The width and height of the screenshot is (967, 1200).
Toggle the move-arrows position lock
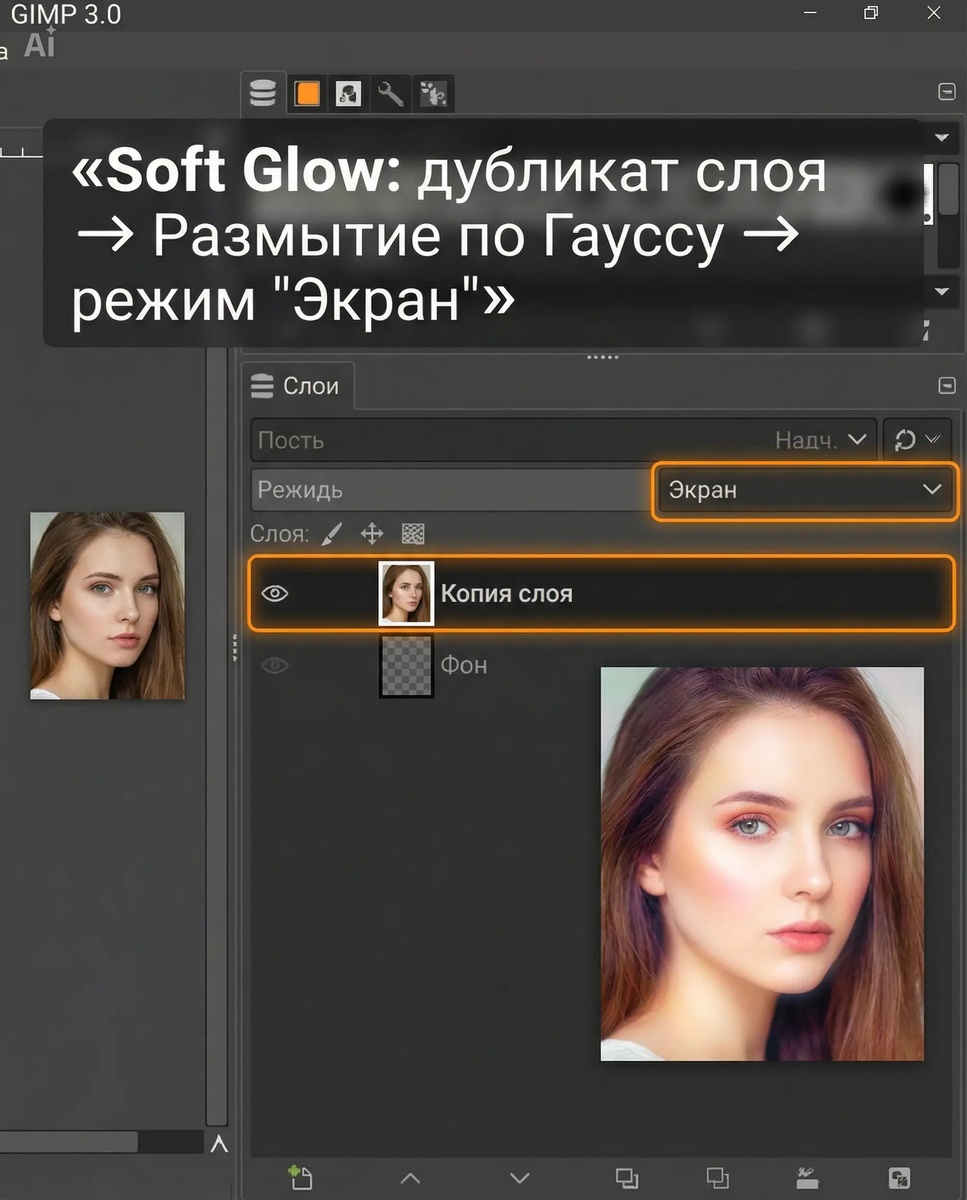pyautogui.click(x=372, y=534)
